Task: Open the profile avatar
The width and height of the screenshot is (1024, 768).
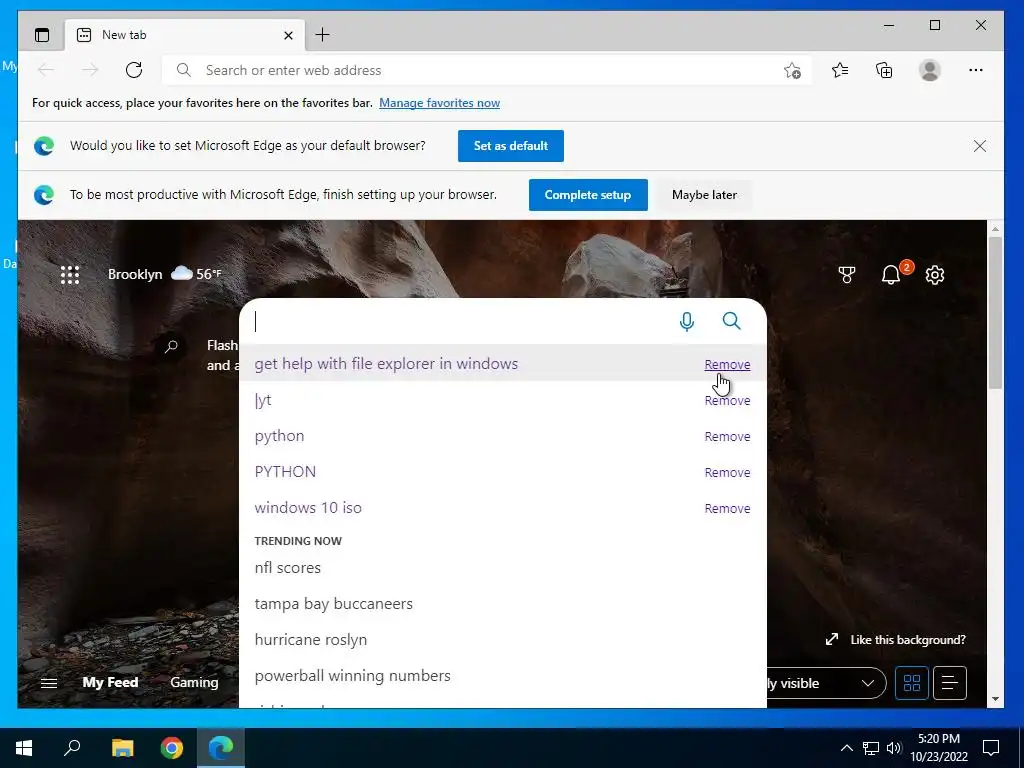Action: [929, 70]
